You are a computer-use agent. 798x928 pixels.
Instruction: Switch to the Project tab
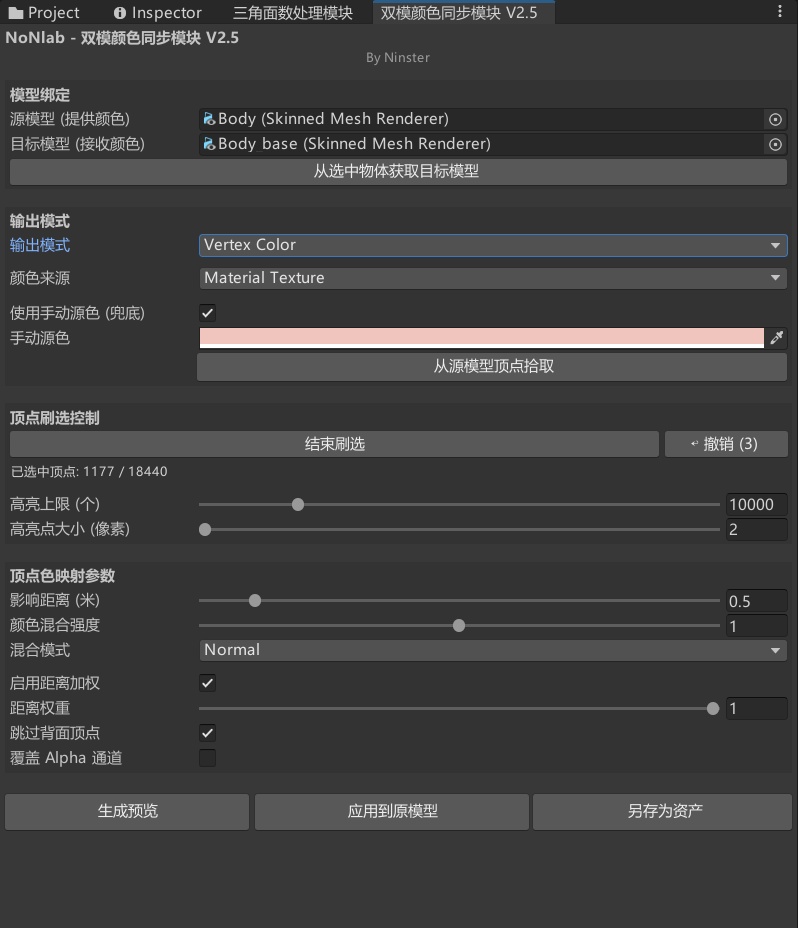(x=44, y=12)
